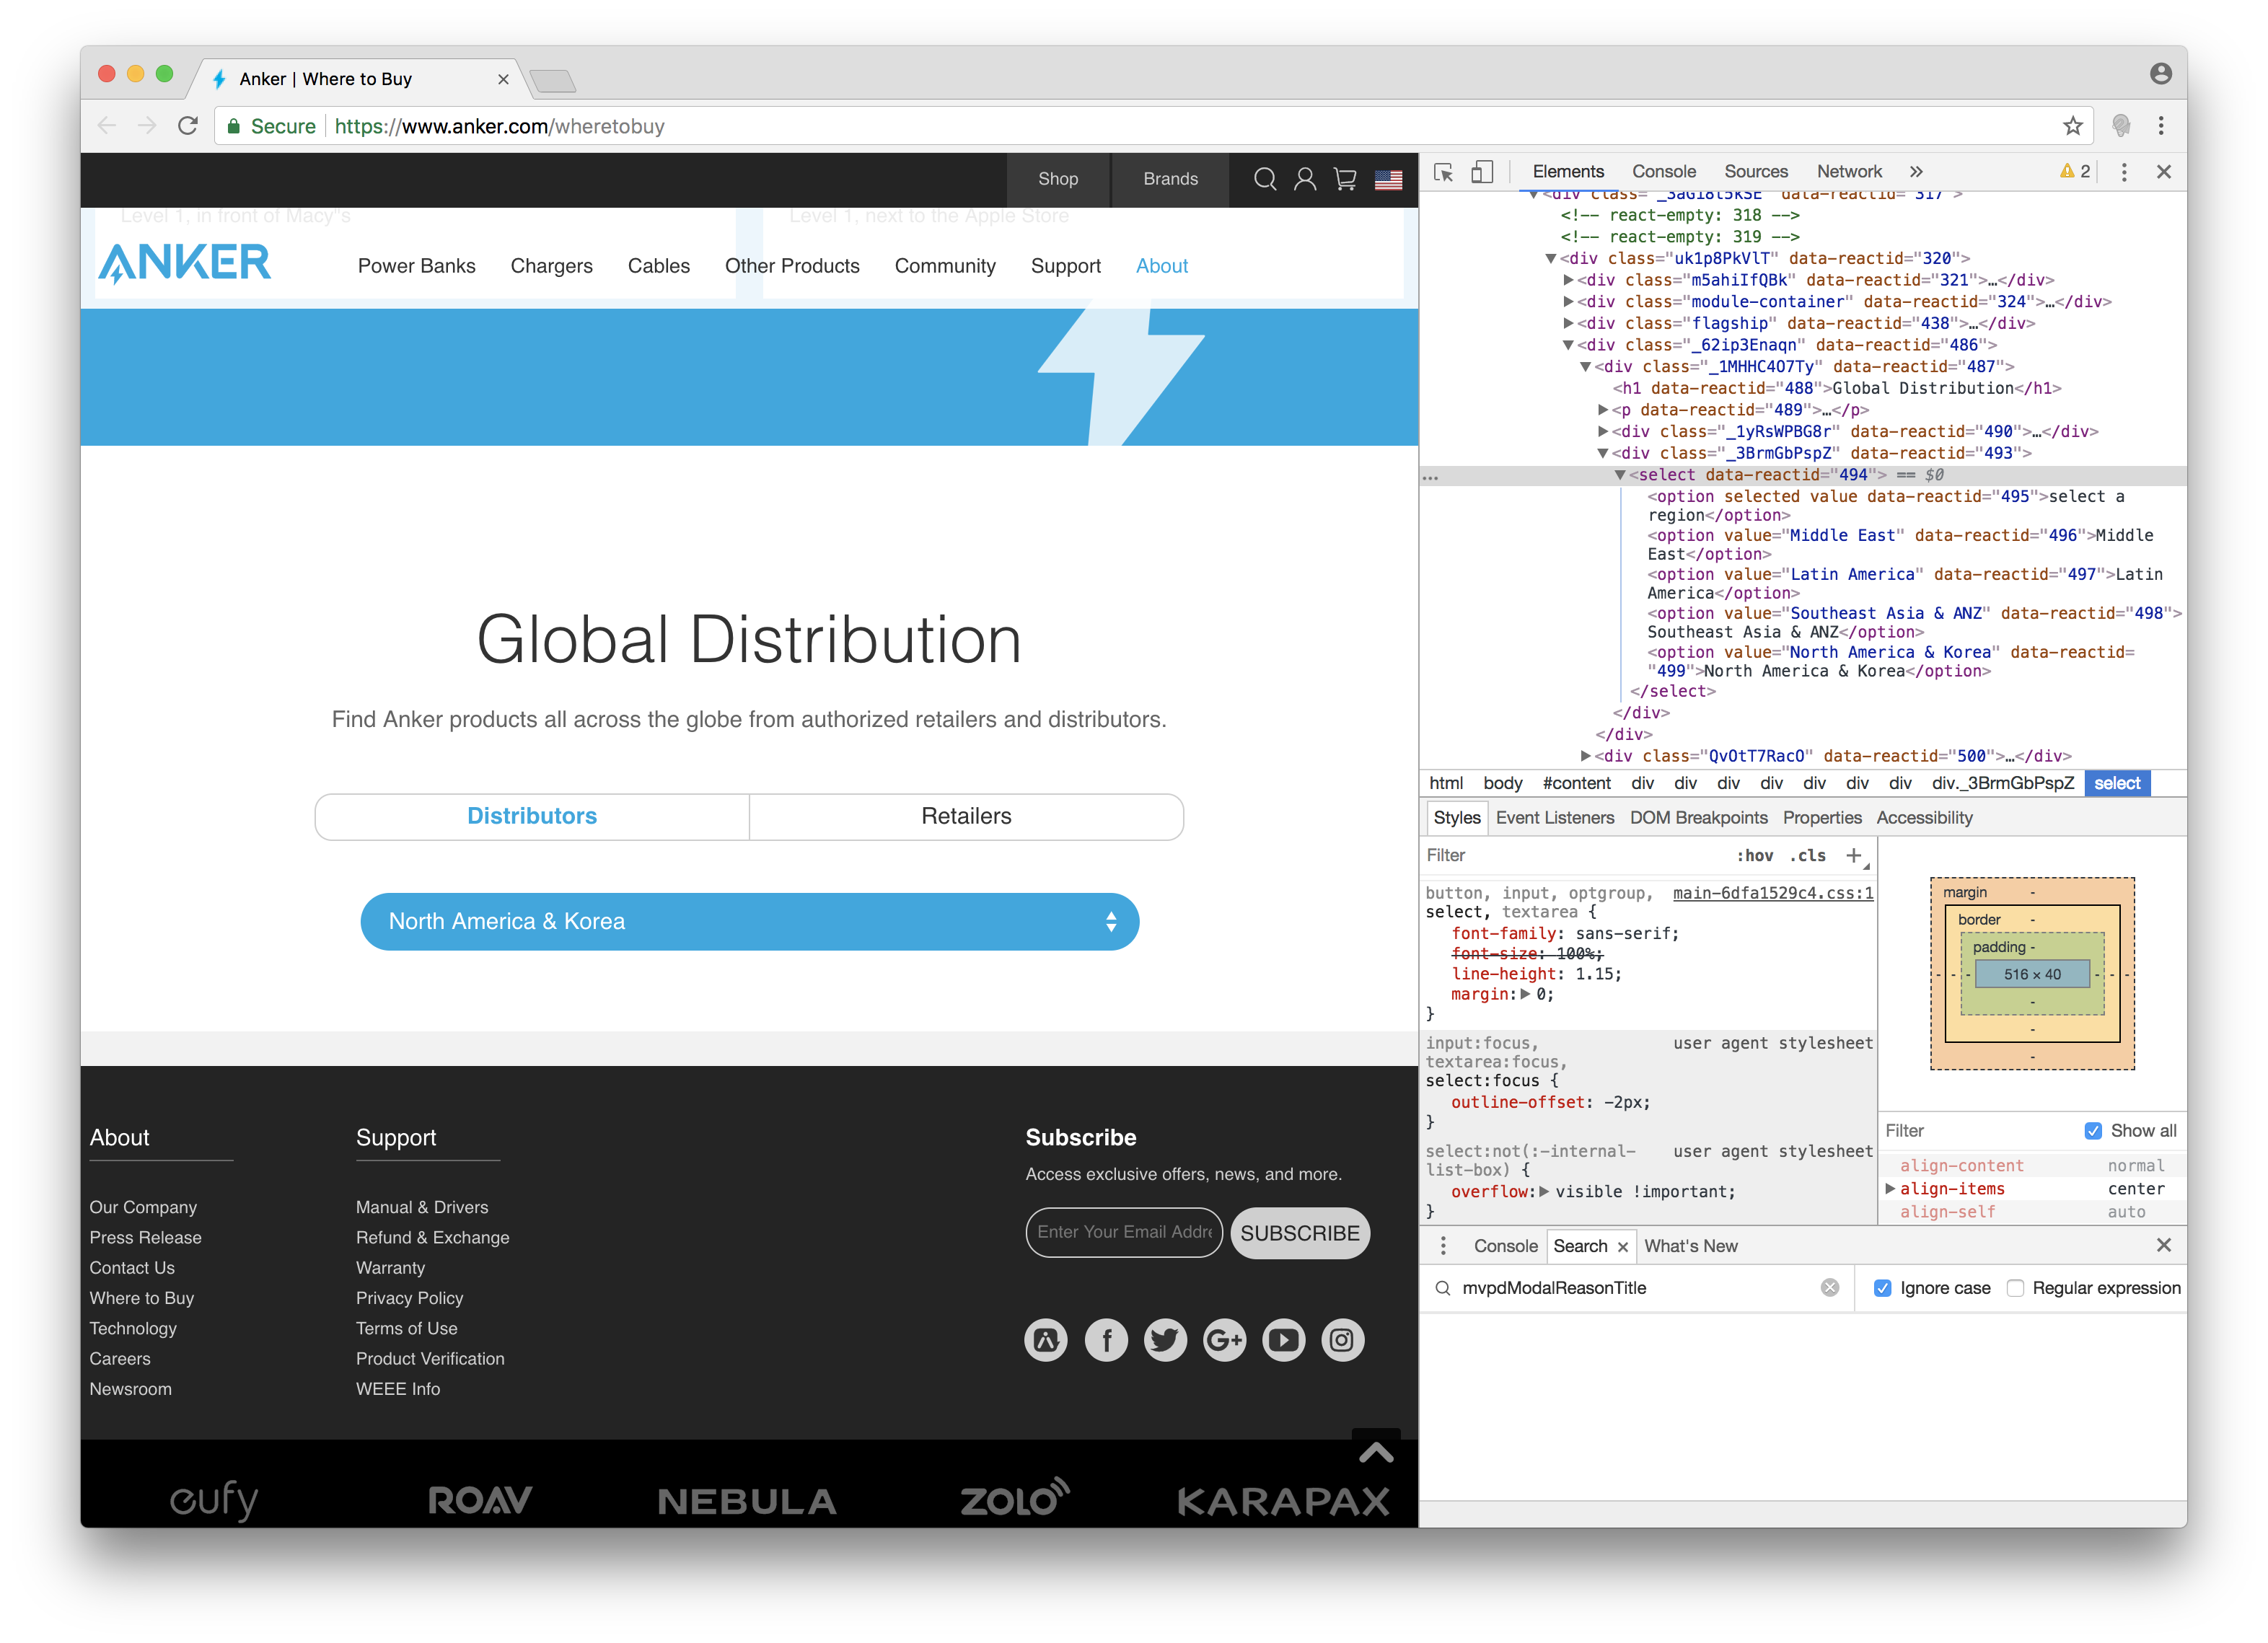This screenshot has height=1643, width=2268.
Task: Open the search icon in Anker header
Action: click(x=1266, y=180)
